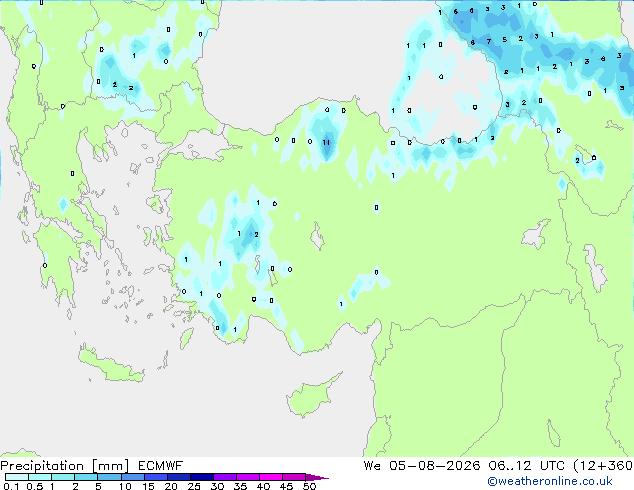
Task: Select the 40–45 mm magenta legend swatch
Action: 271,477
